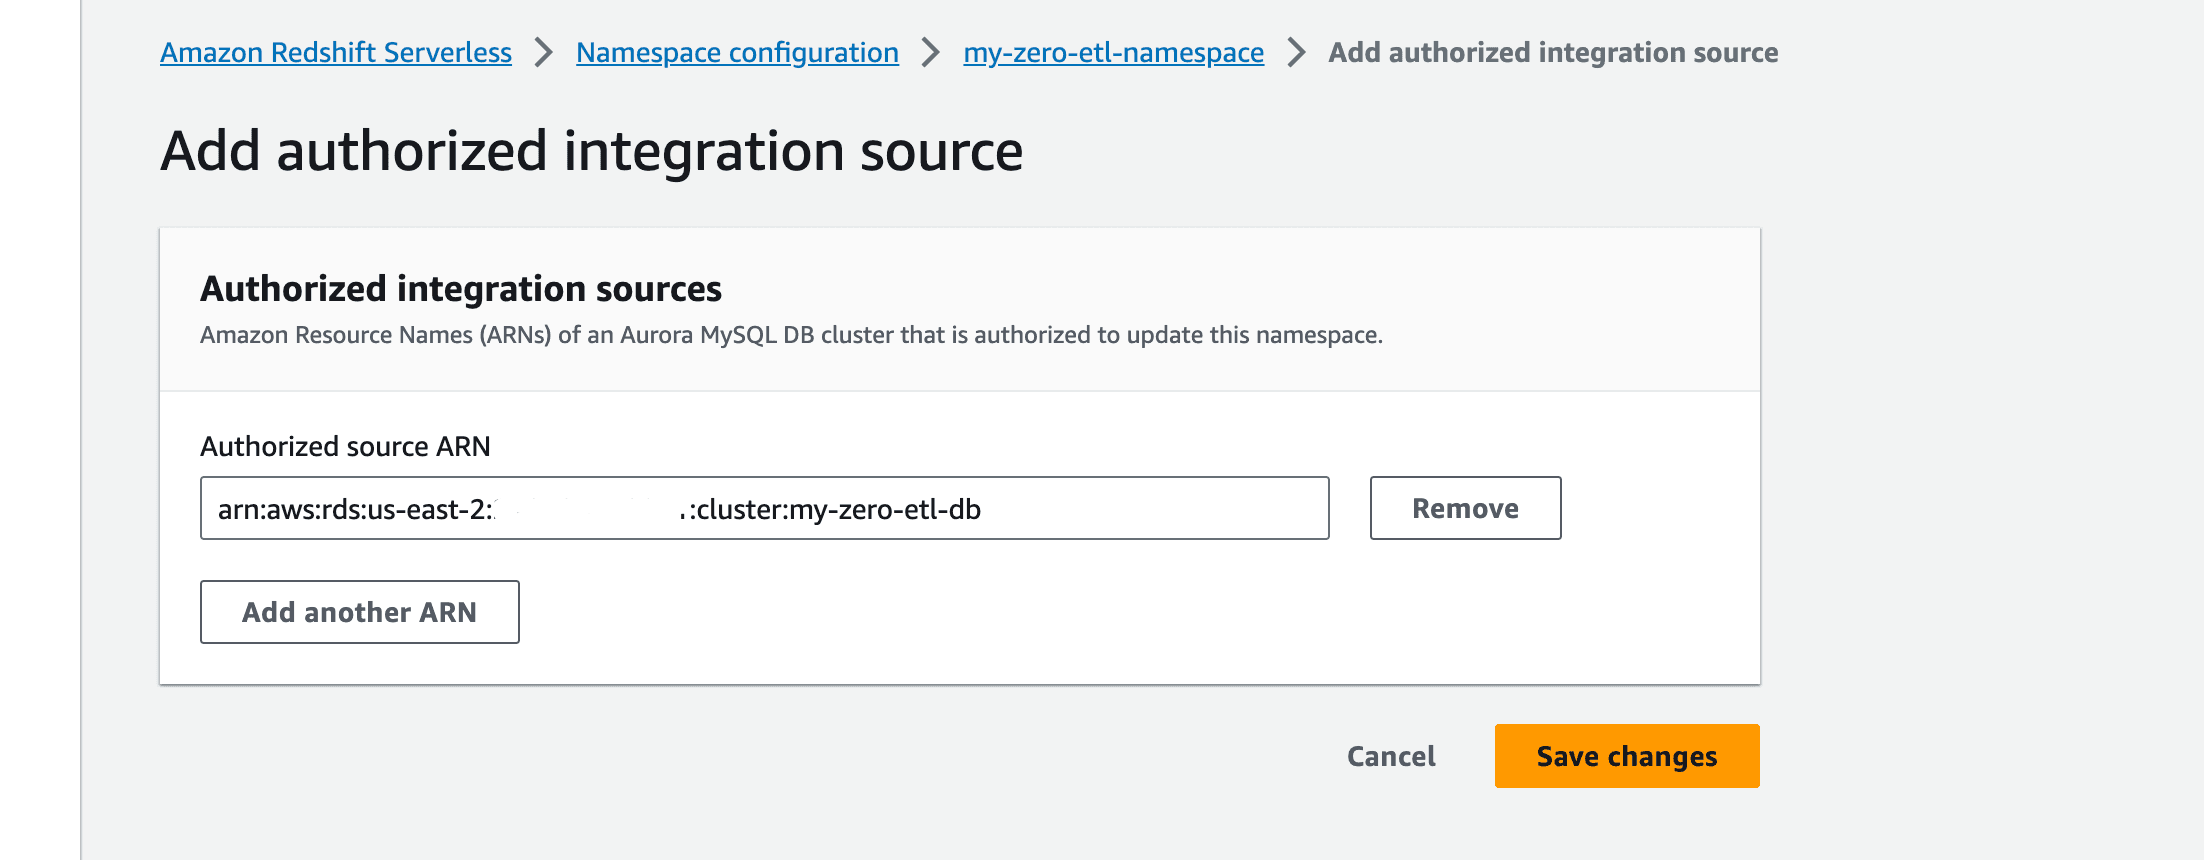Remove the authorized source ARN entry
Viewport: 2204px width, 860px height.
1465,508
